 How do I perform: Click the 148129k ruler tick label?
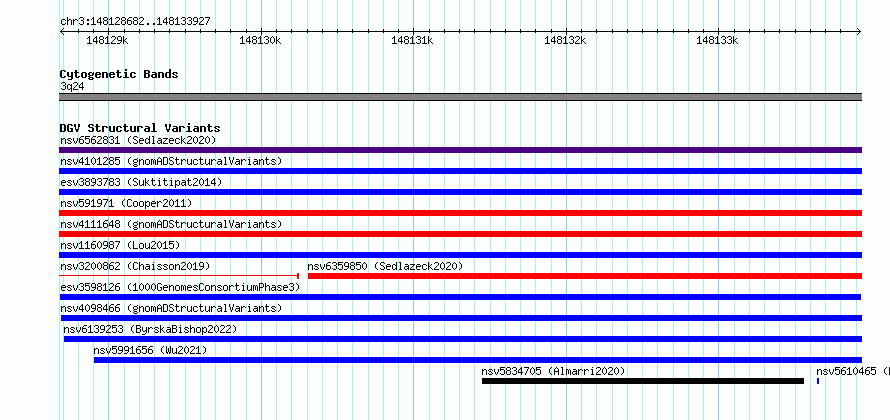[x=107, y=40]
